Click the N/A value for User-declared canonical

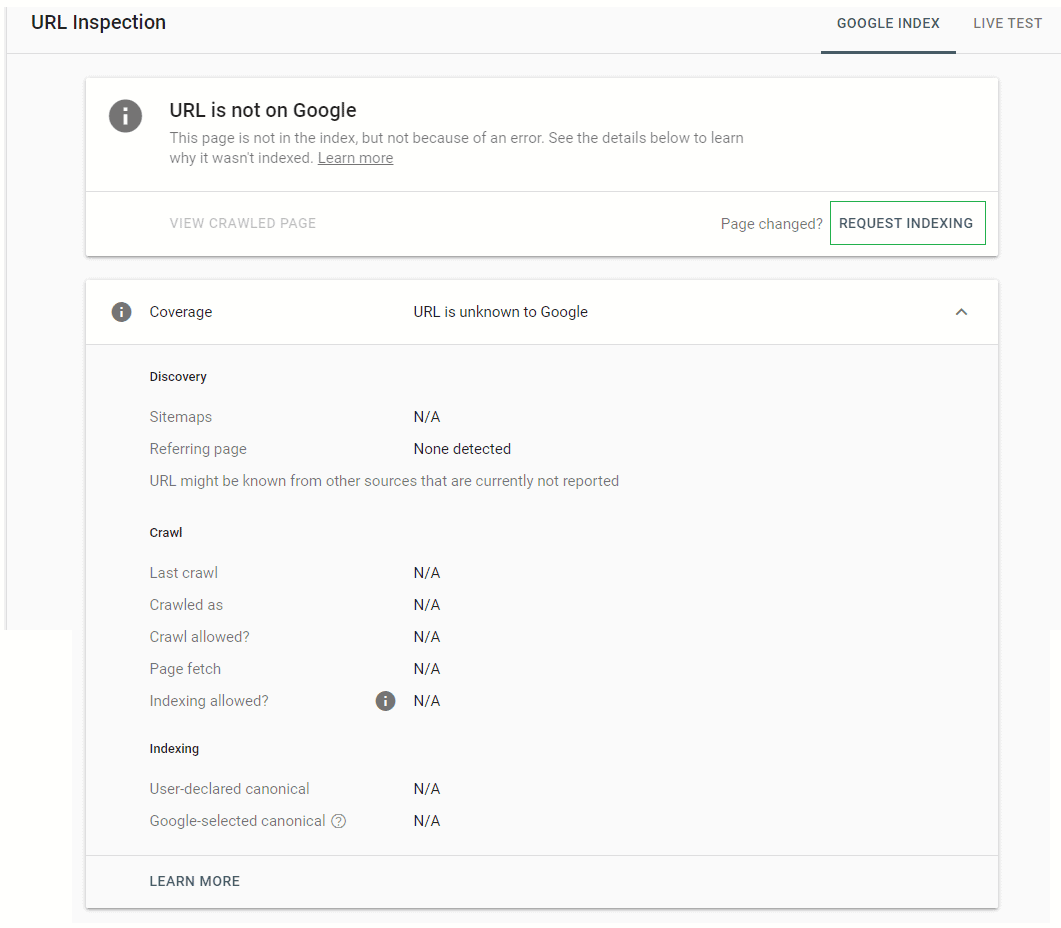pos(427,789)
